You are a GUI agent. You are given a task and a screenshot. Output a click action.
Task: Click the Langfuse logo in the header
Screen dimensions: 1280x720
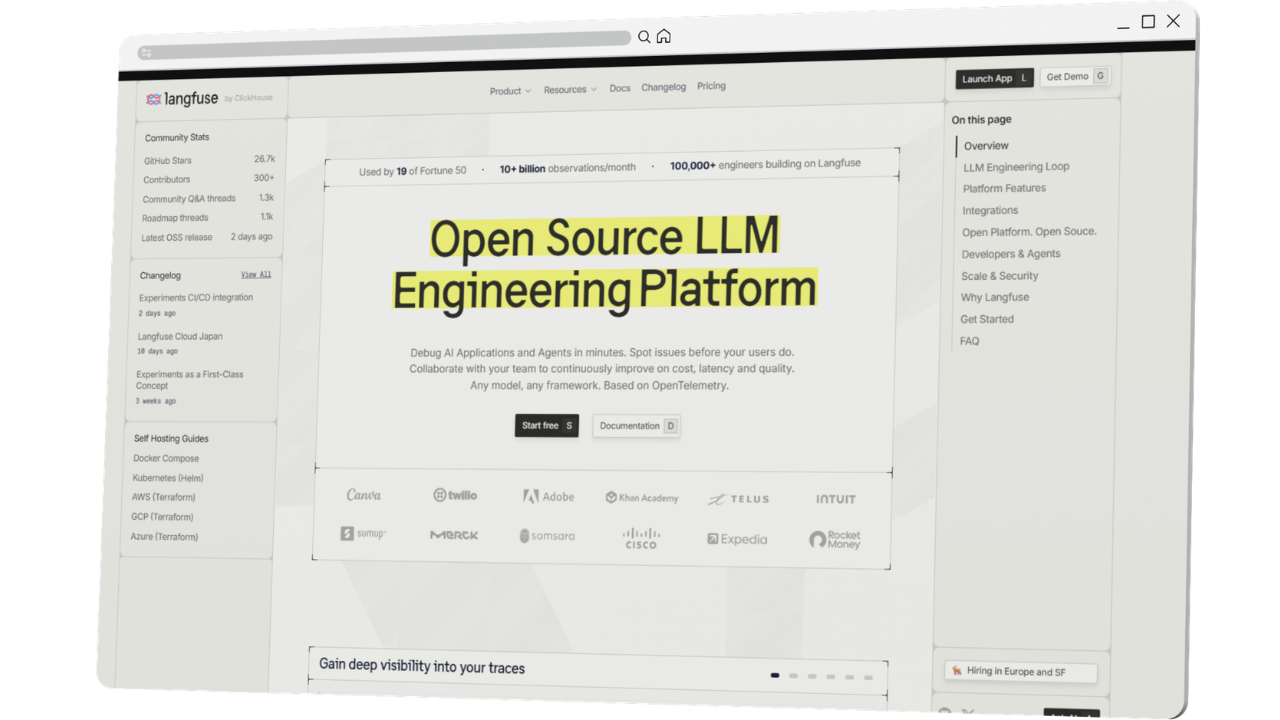182,99
